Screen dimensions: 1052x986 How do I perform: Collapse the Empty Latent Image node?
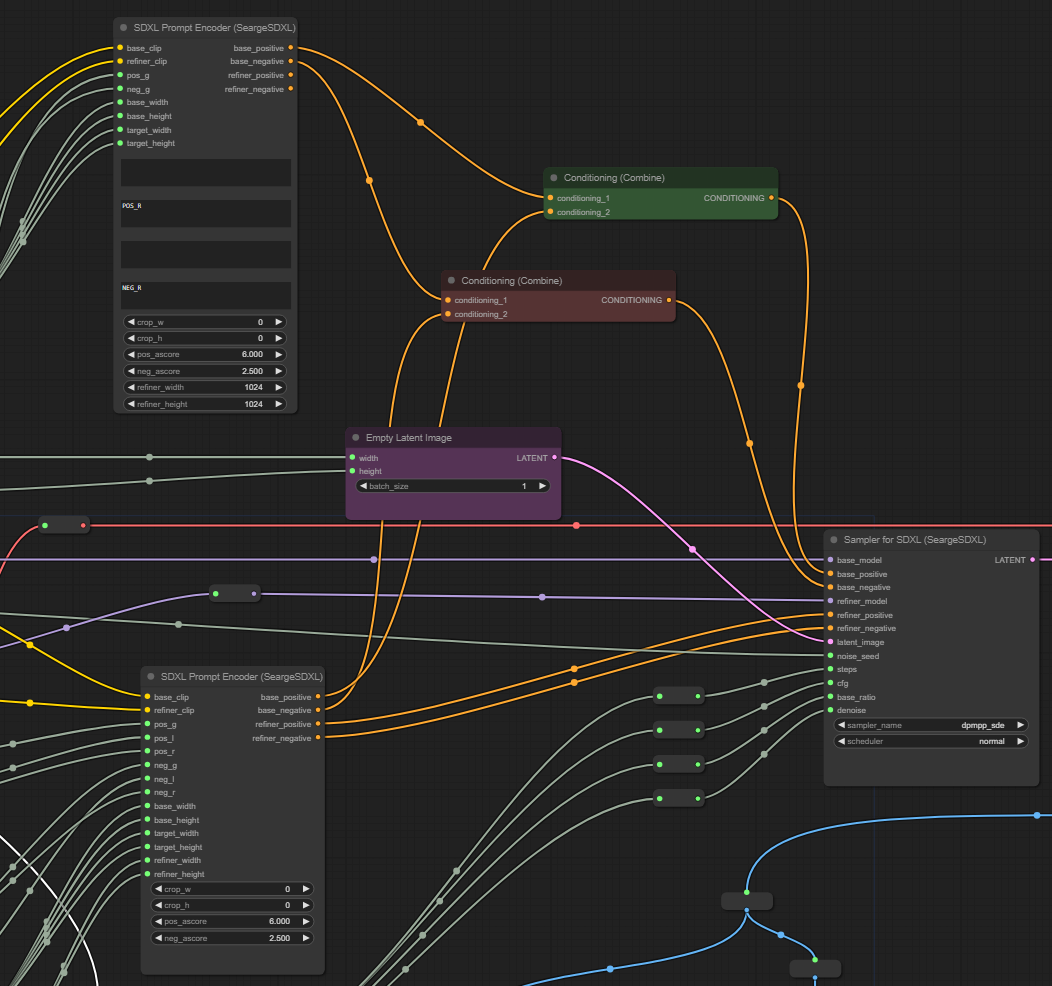[355, 438]
